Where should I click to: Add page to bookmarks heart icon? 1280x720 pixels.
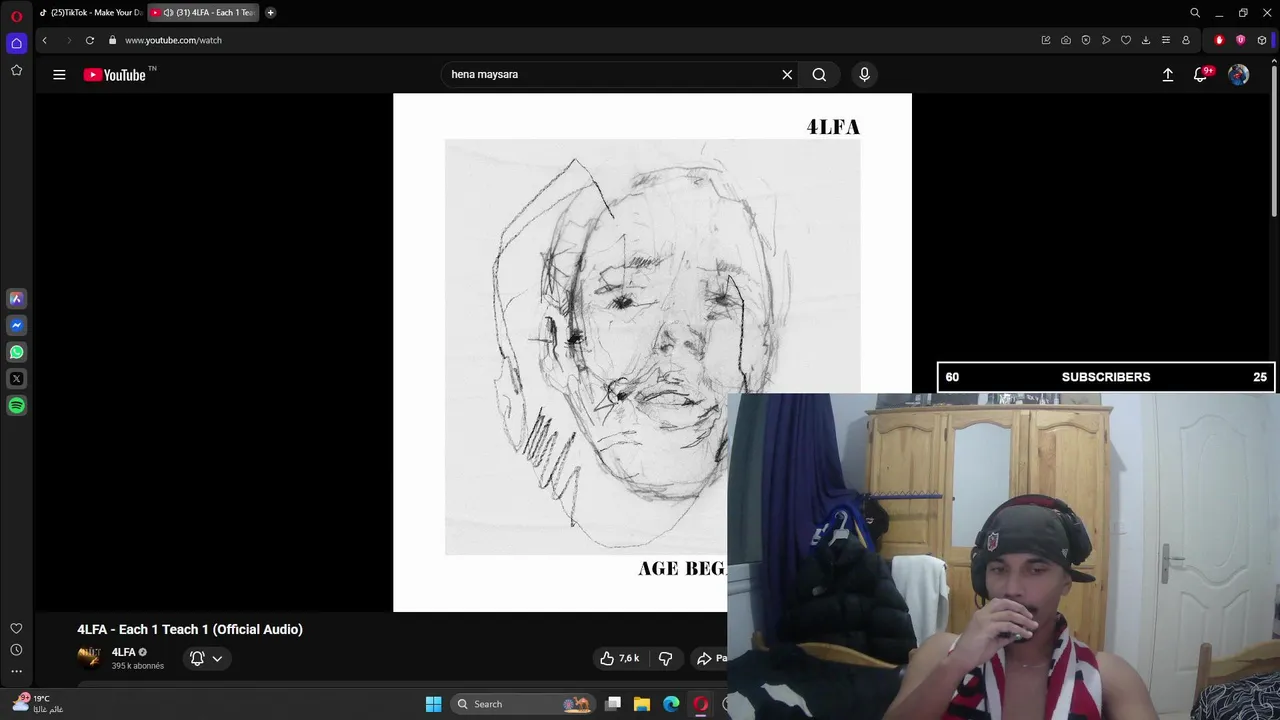[1126, 40]
